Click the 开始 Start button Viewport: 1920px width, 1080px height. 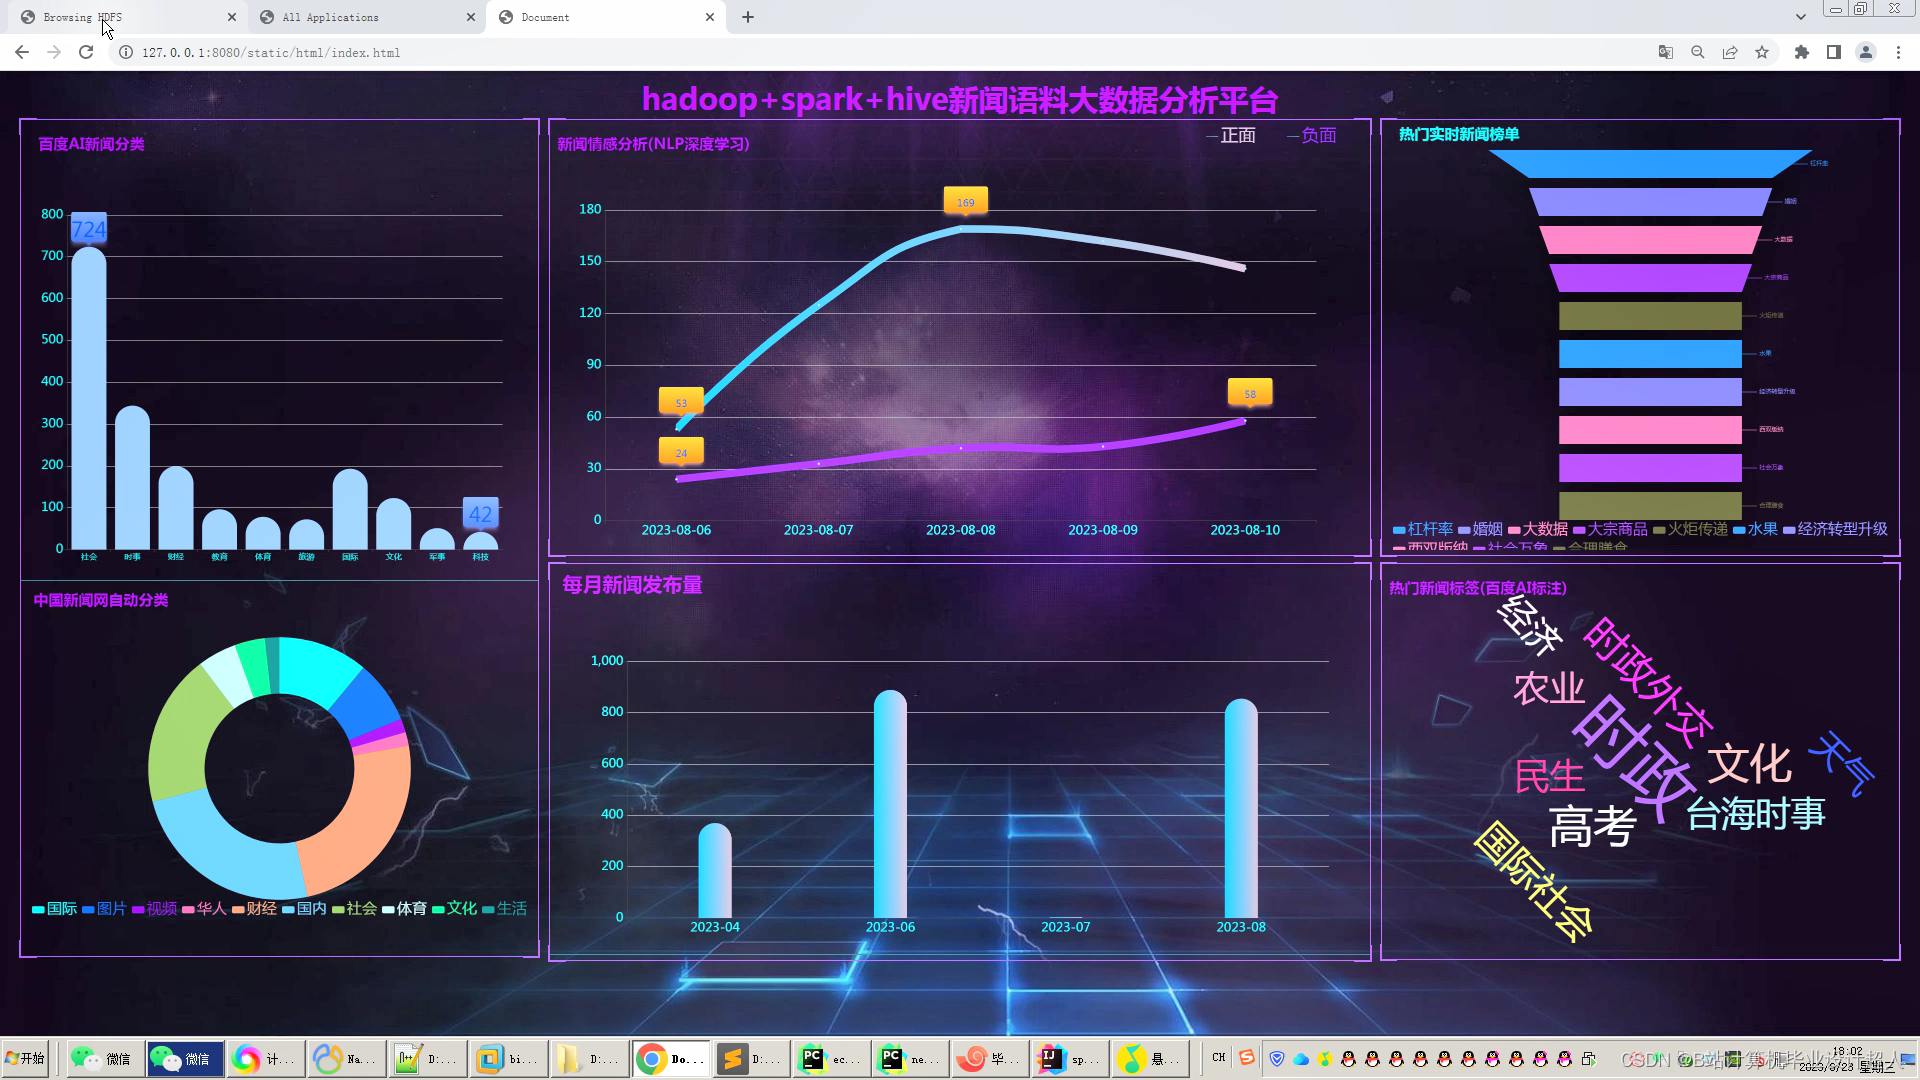[26, 1058]
